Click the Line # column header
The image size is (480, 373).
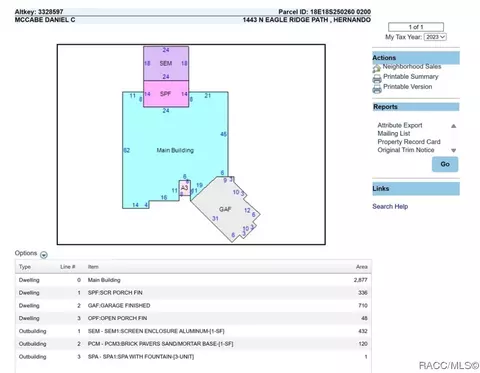point(68,267)
